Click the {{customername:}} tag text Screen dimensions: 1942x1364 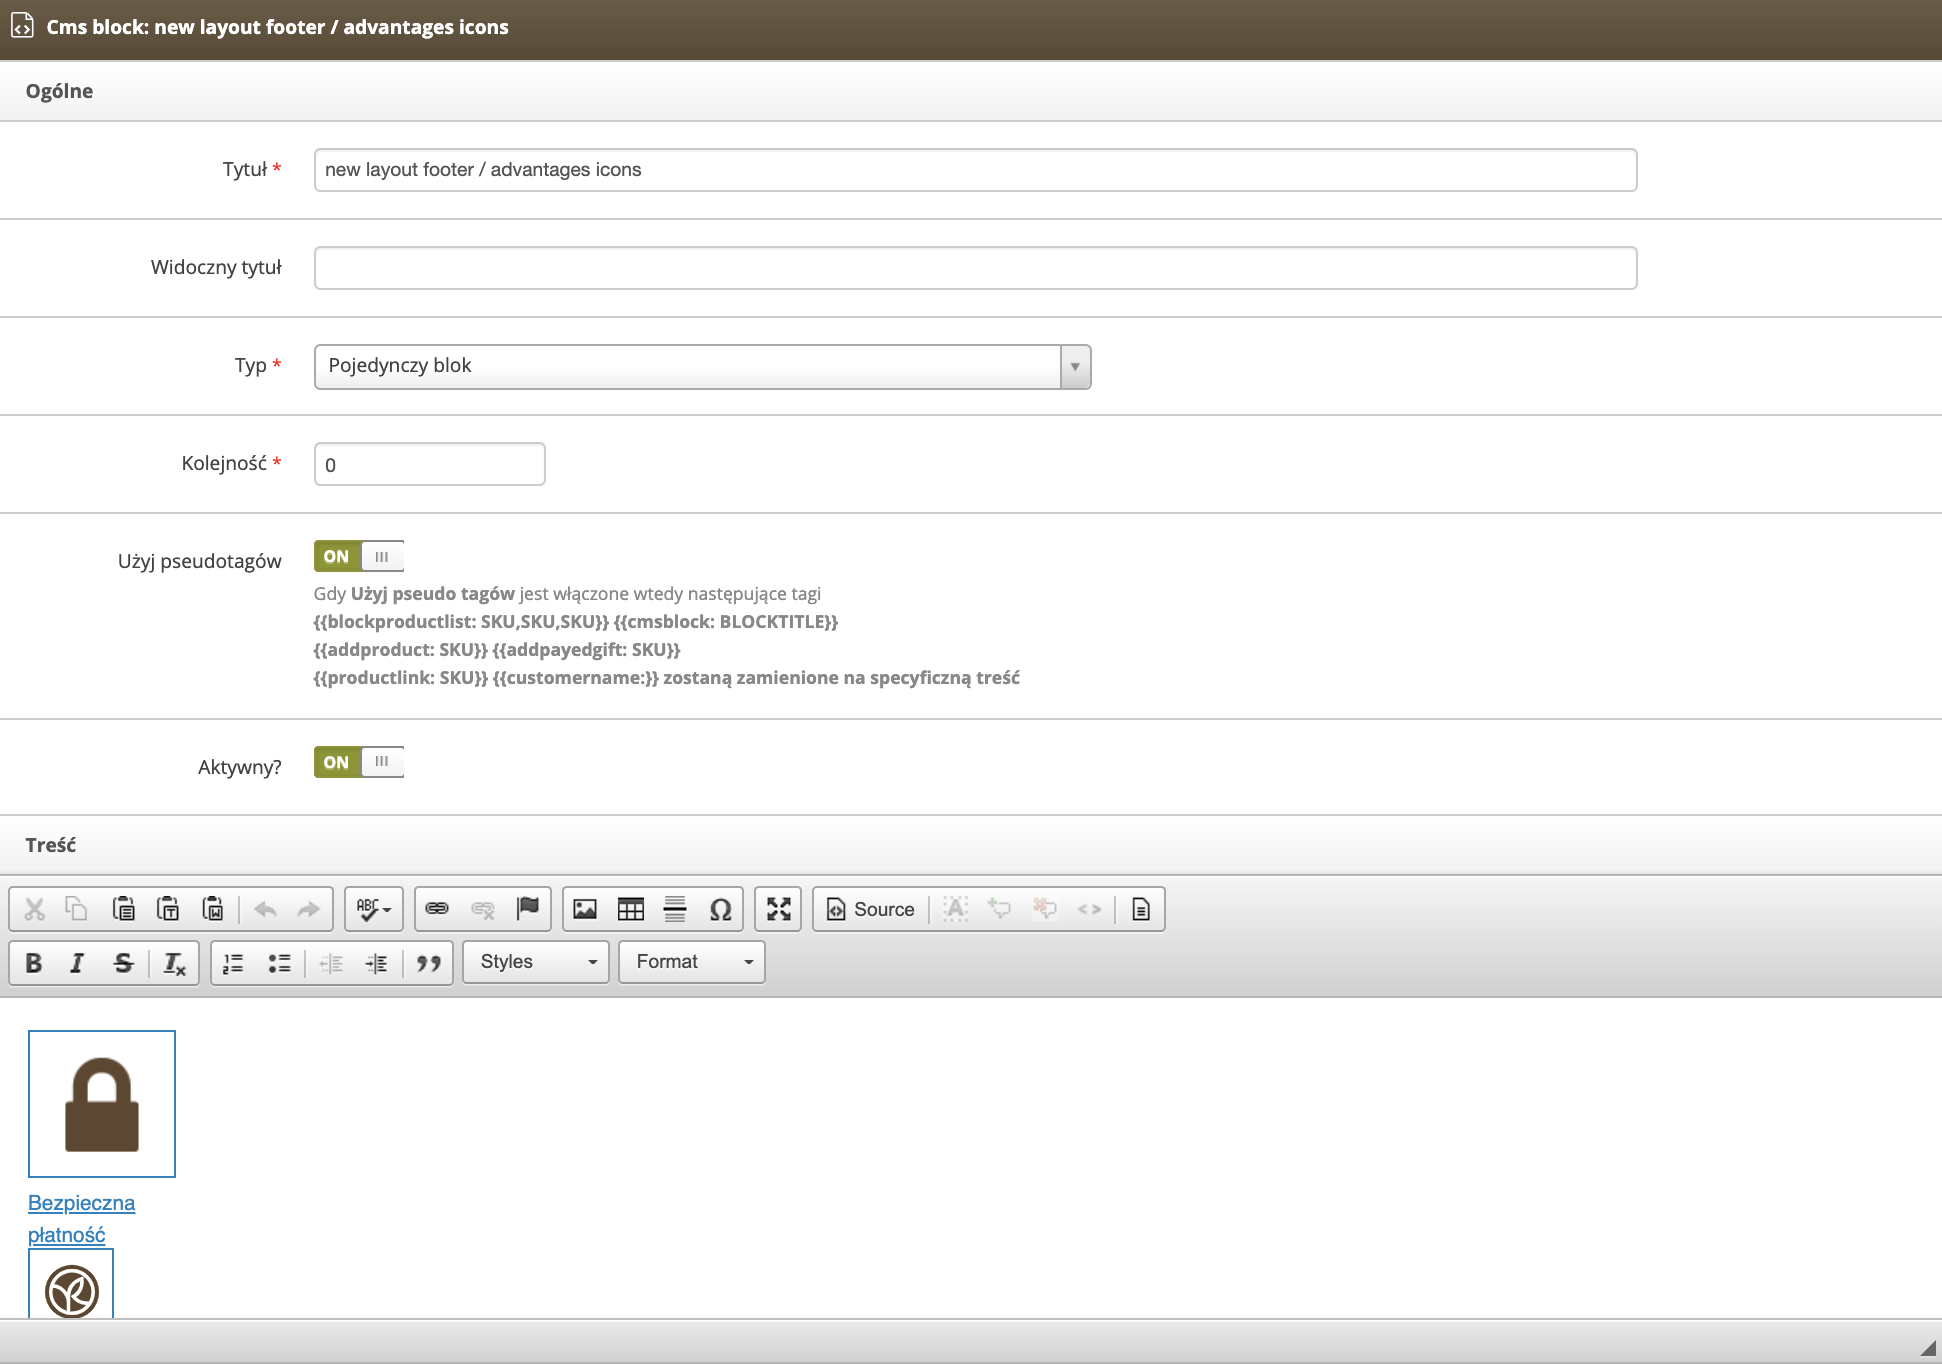576,677
